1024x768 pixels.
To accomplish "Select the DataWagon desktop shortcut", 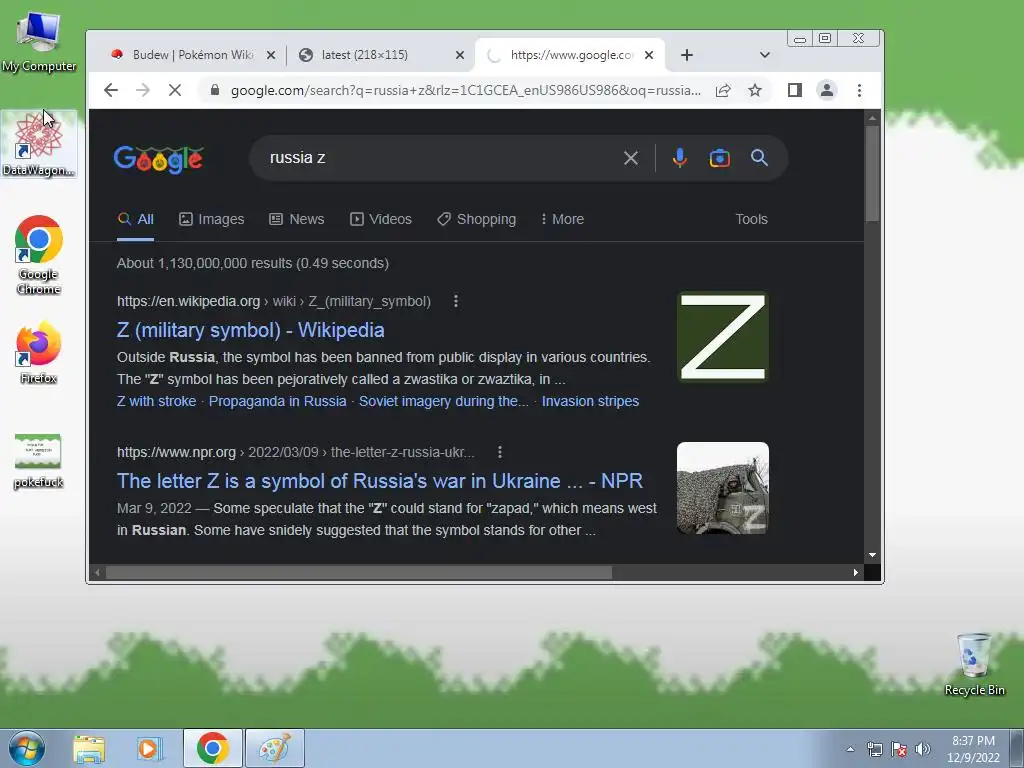I will point(39,144).
